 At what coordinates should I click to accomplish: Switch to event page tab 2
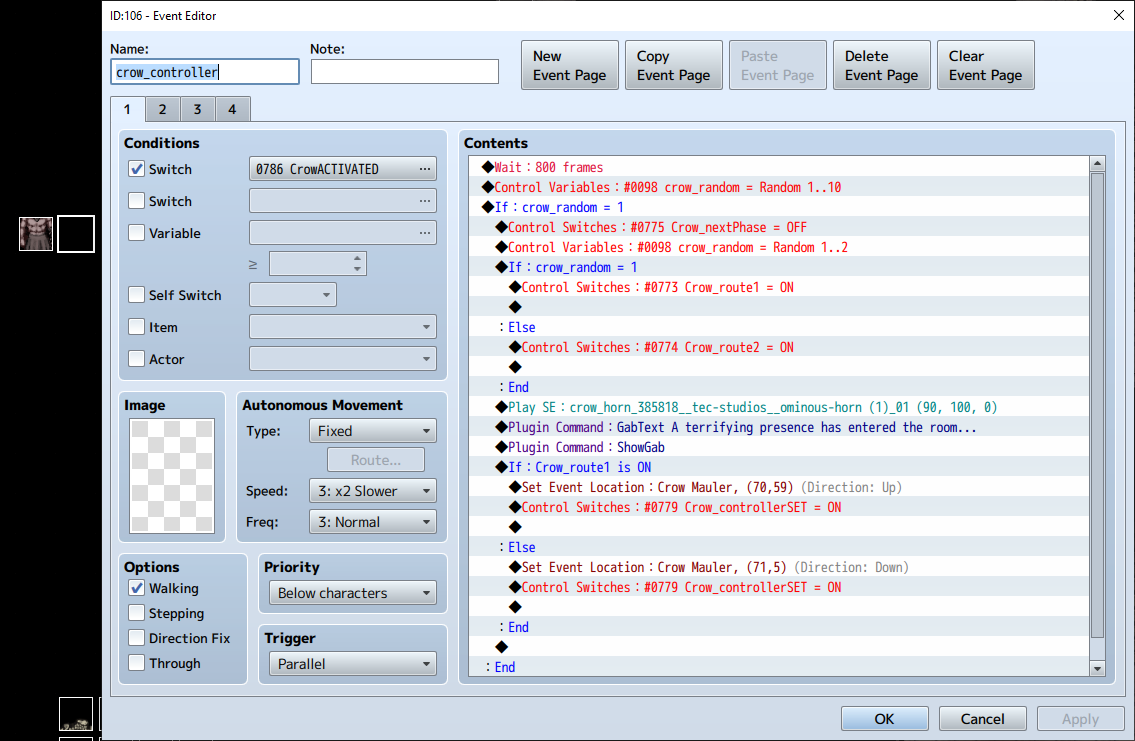point(162,109)
